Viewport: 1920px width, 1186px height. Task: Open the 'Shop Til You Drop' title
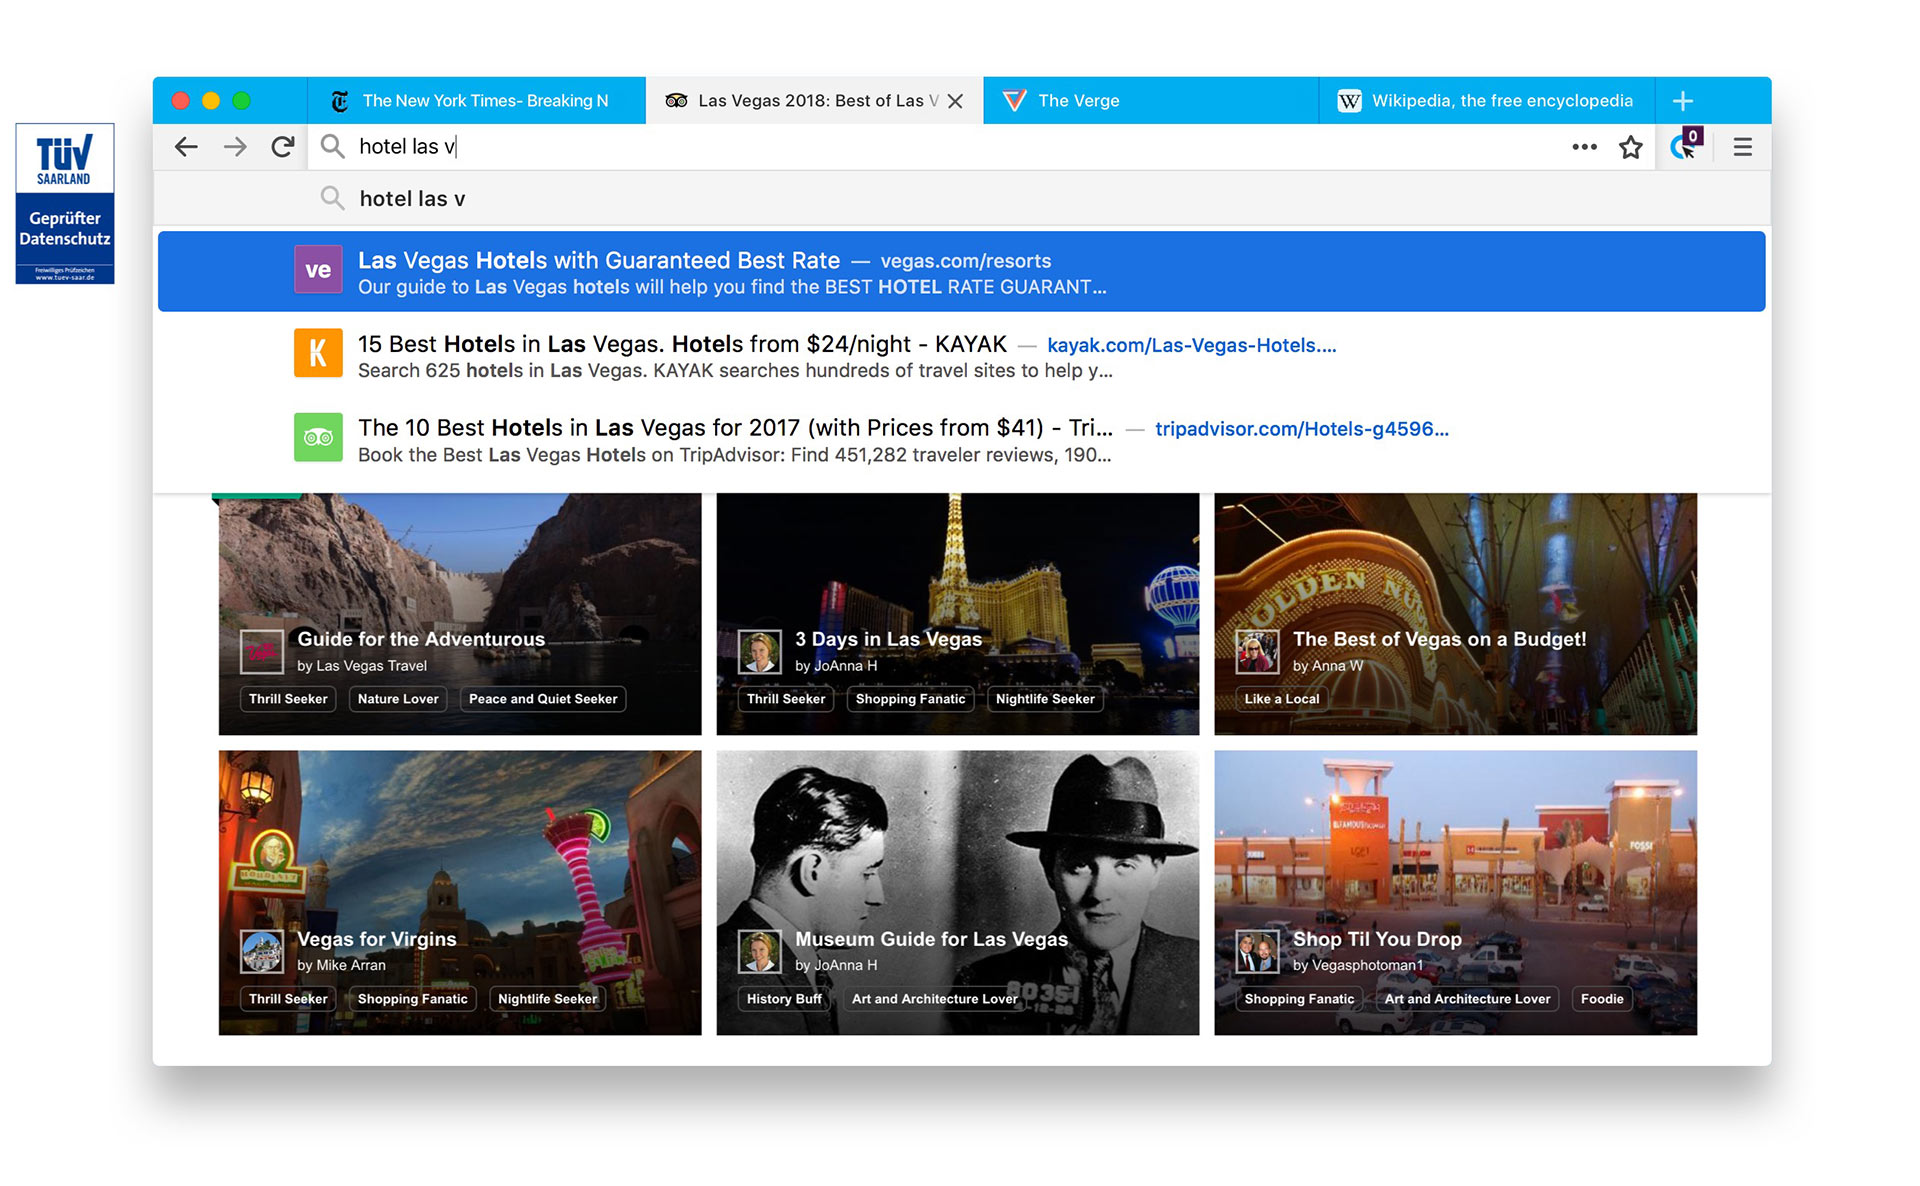[1377, 939]
